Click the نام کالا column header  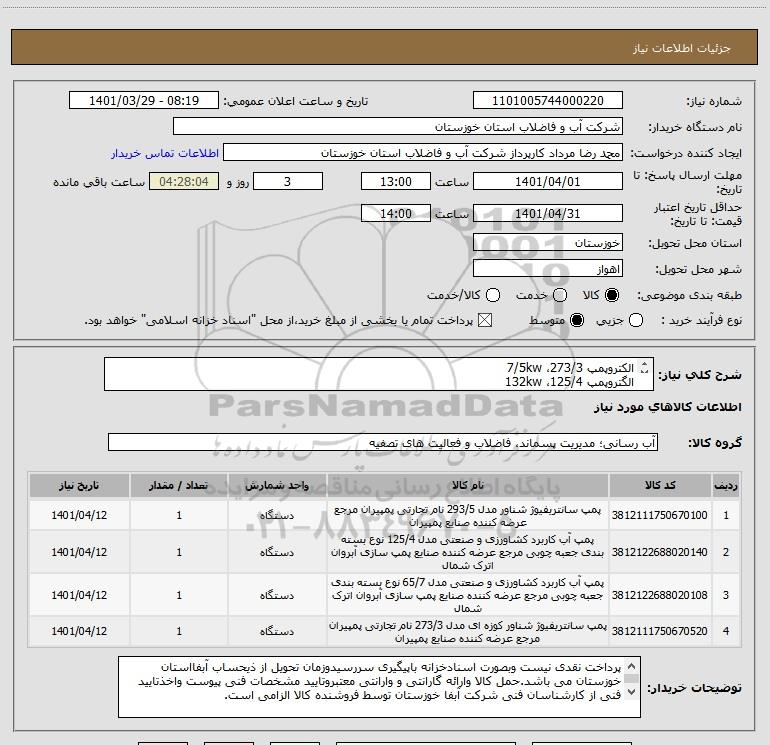point(468,486)
